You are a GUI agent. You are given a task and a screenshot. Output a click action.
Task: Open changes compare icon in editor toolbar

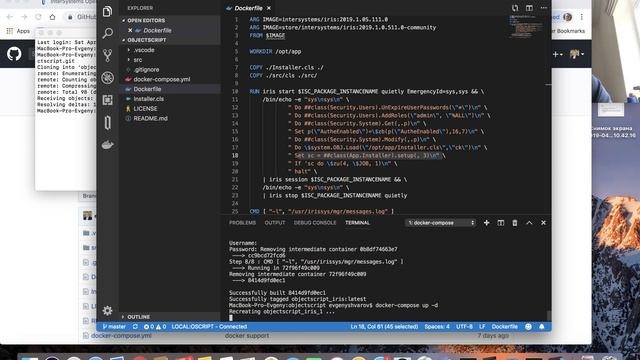[x=515, y=8]
